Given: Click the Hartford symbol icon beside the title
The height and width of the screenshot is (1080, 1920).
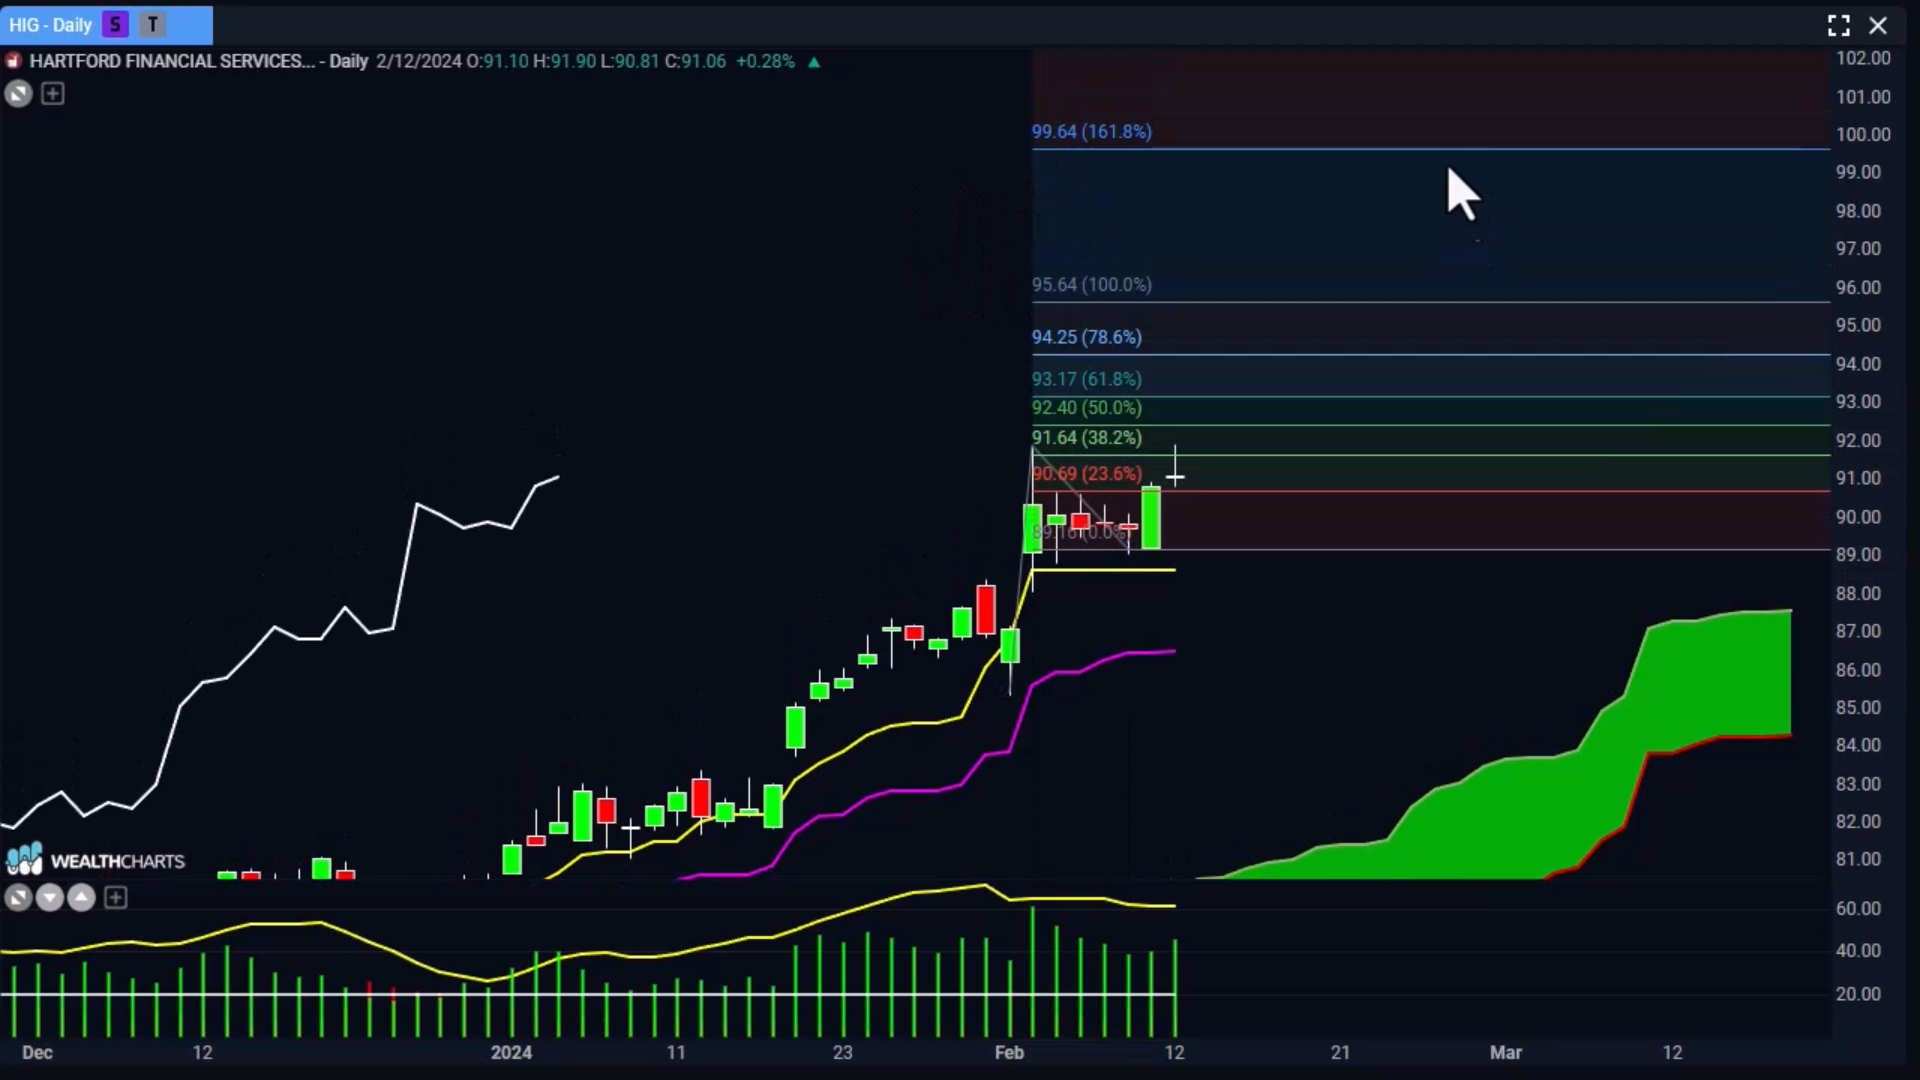Looking at the screenshot, I should [14, 61].
